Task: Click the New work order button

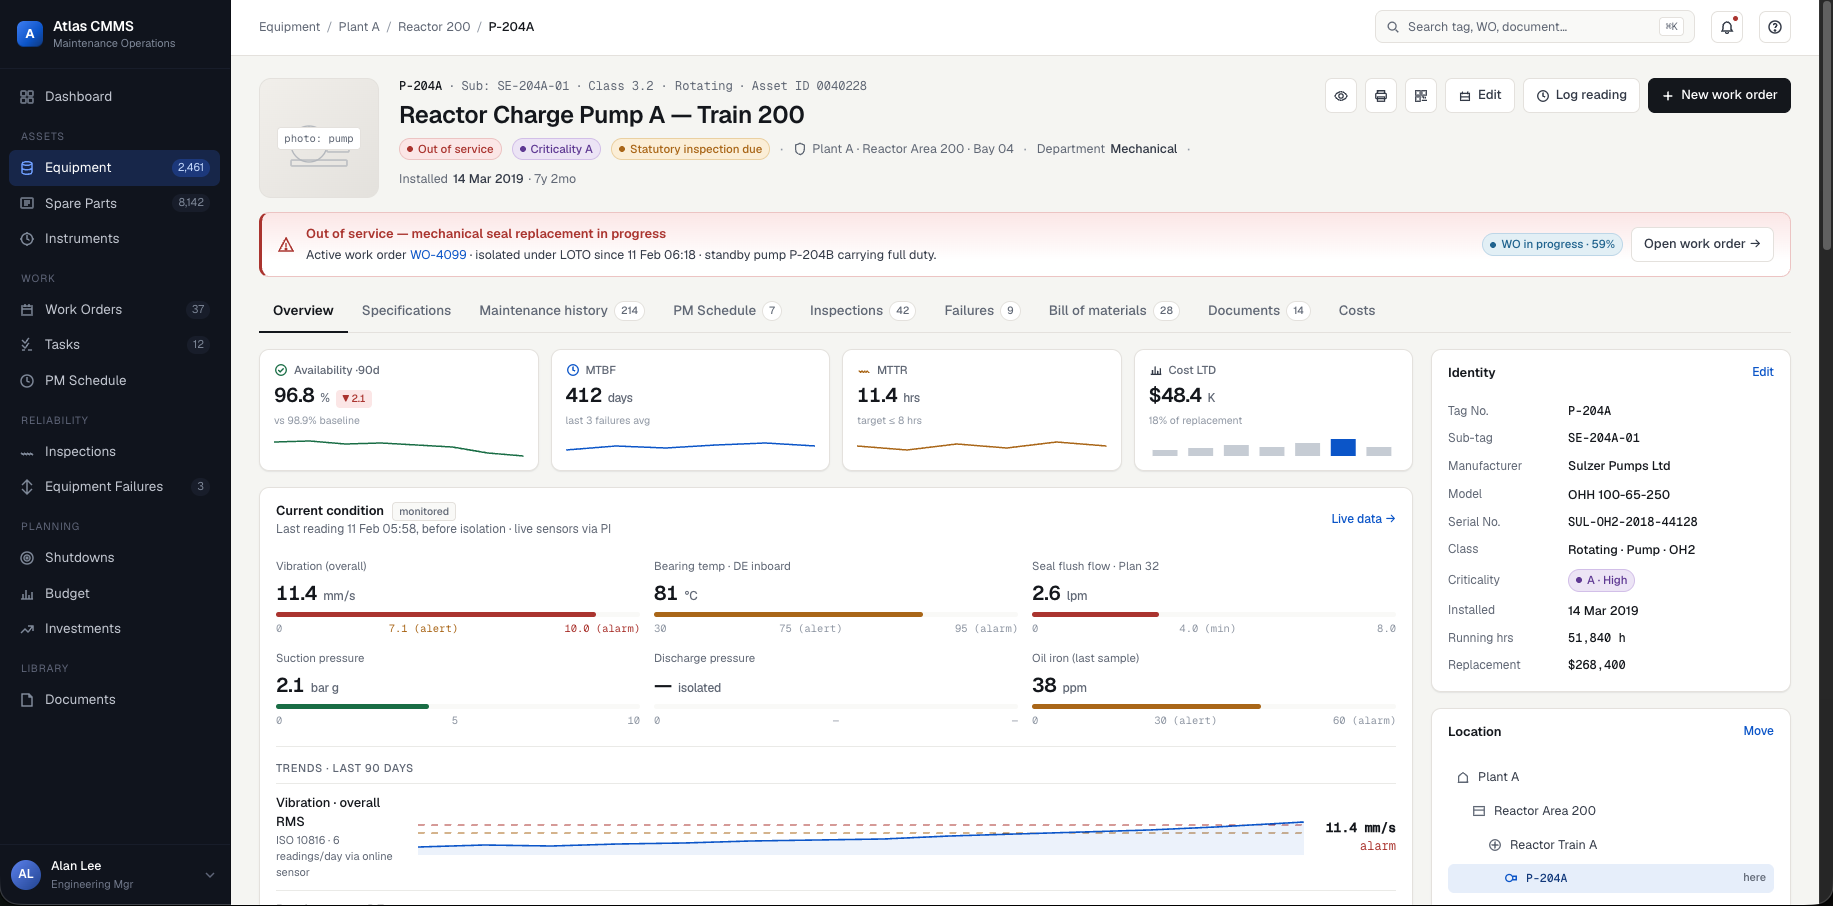Action: (1719, 96)
